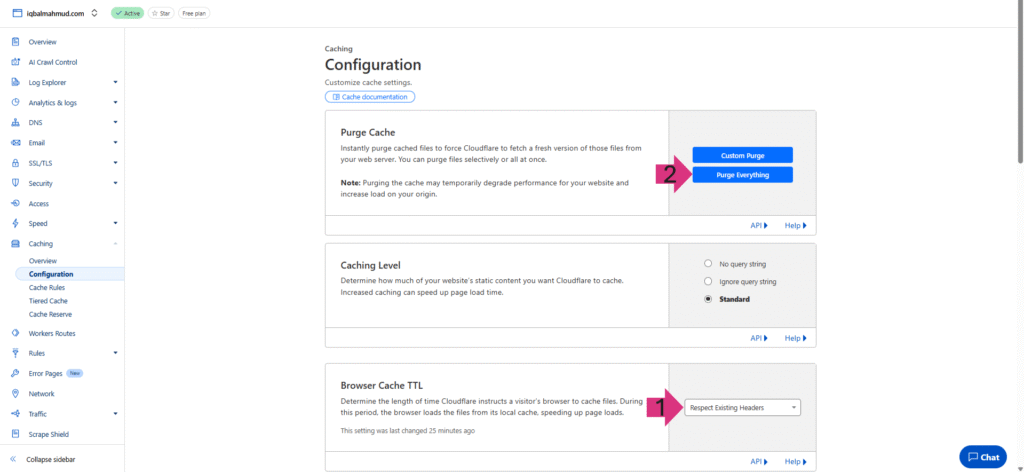This screenshot has width=1024, height=472.
Task: Open the Workers Routes menu item
Action: pos(52,333)
